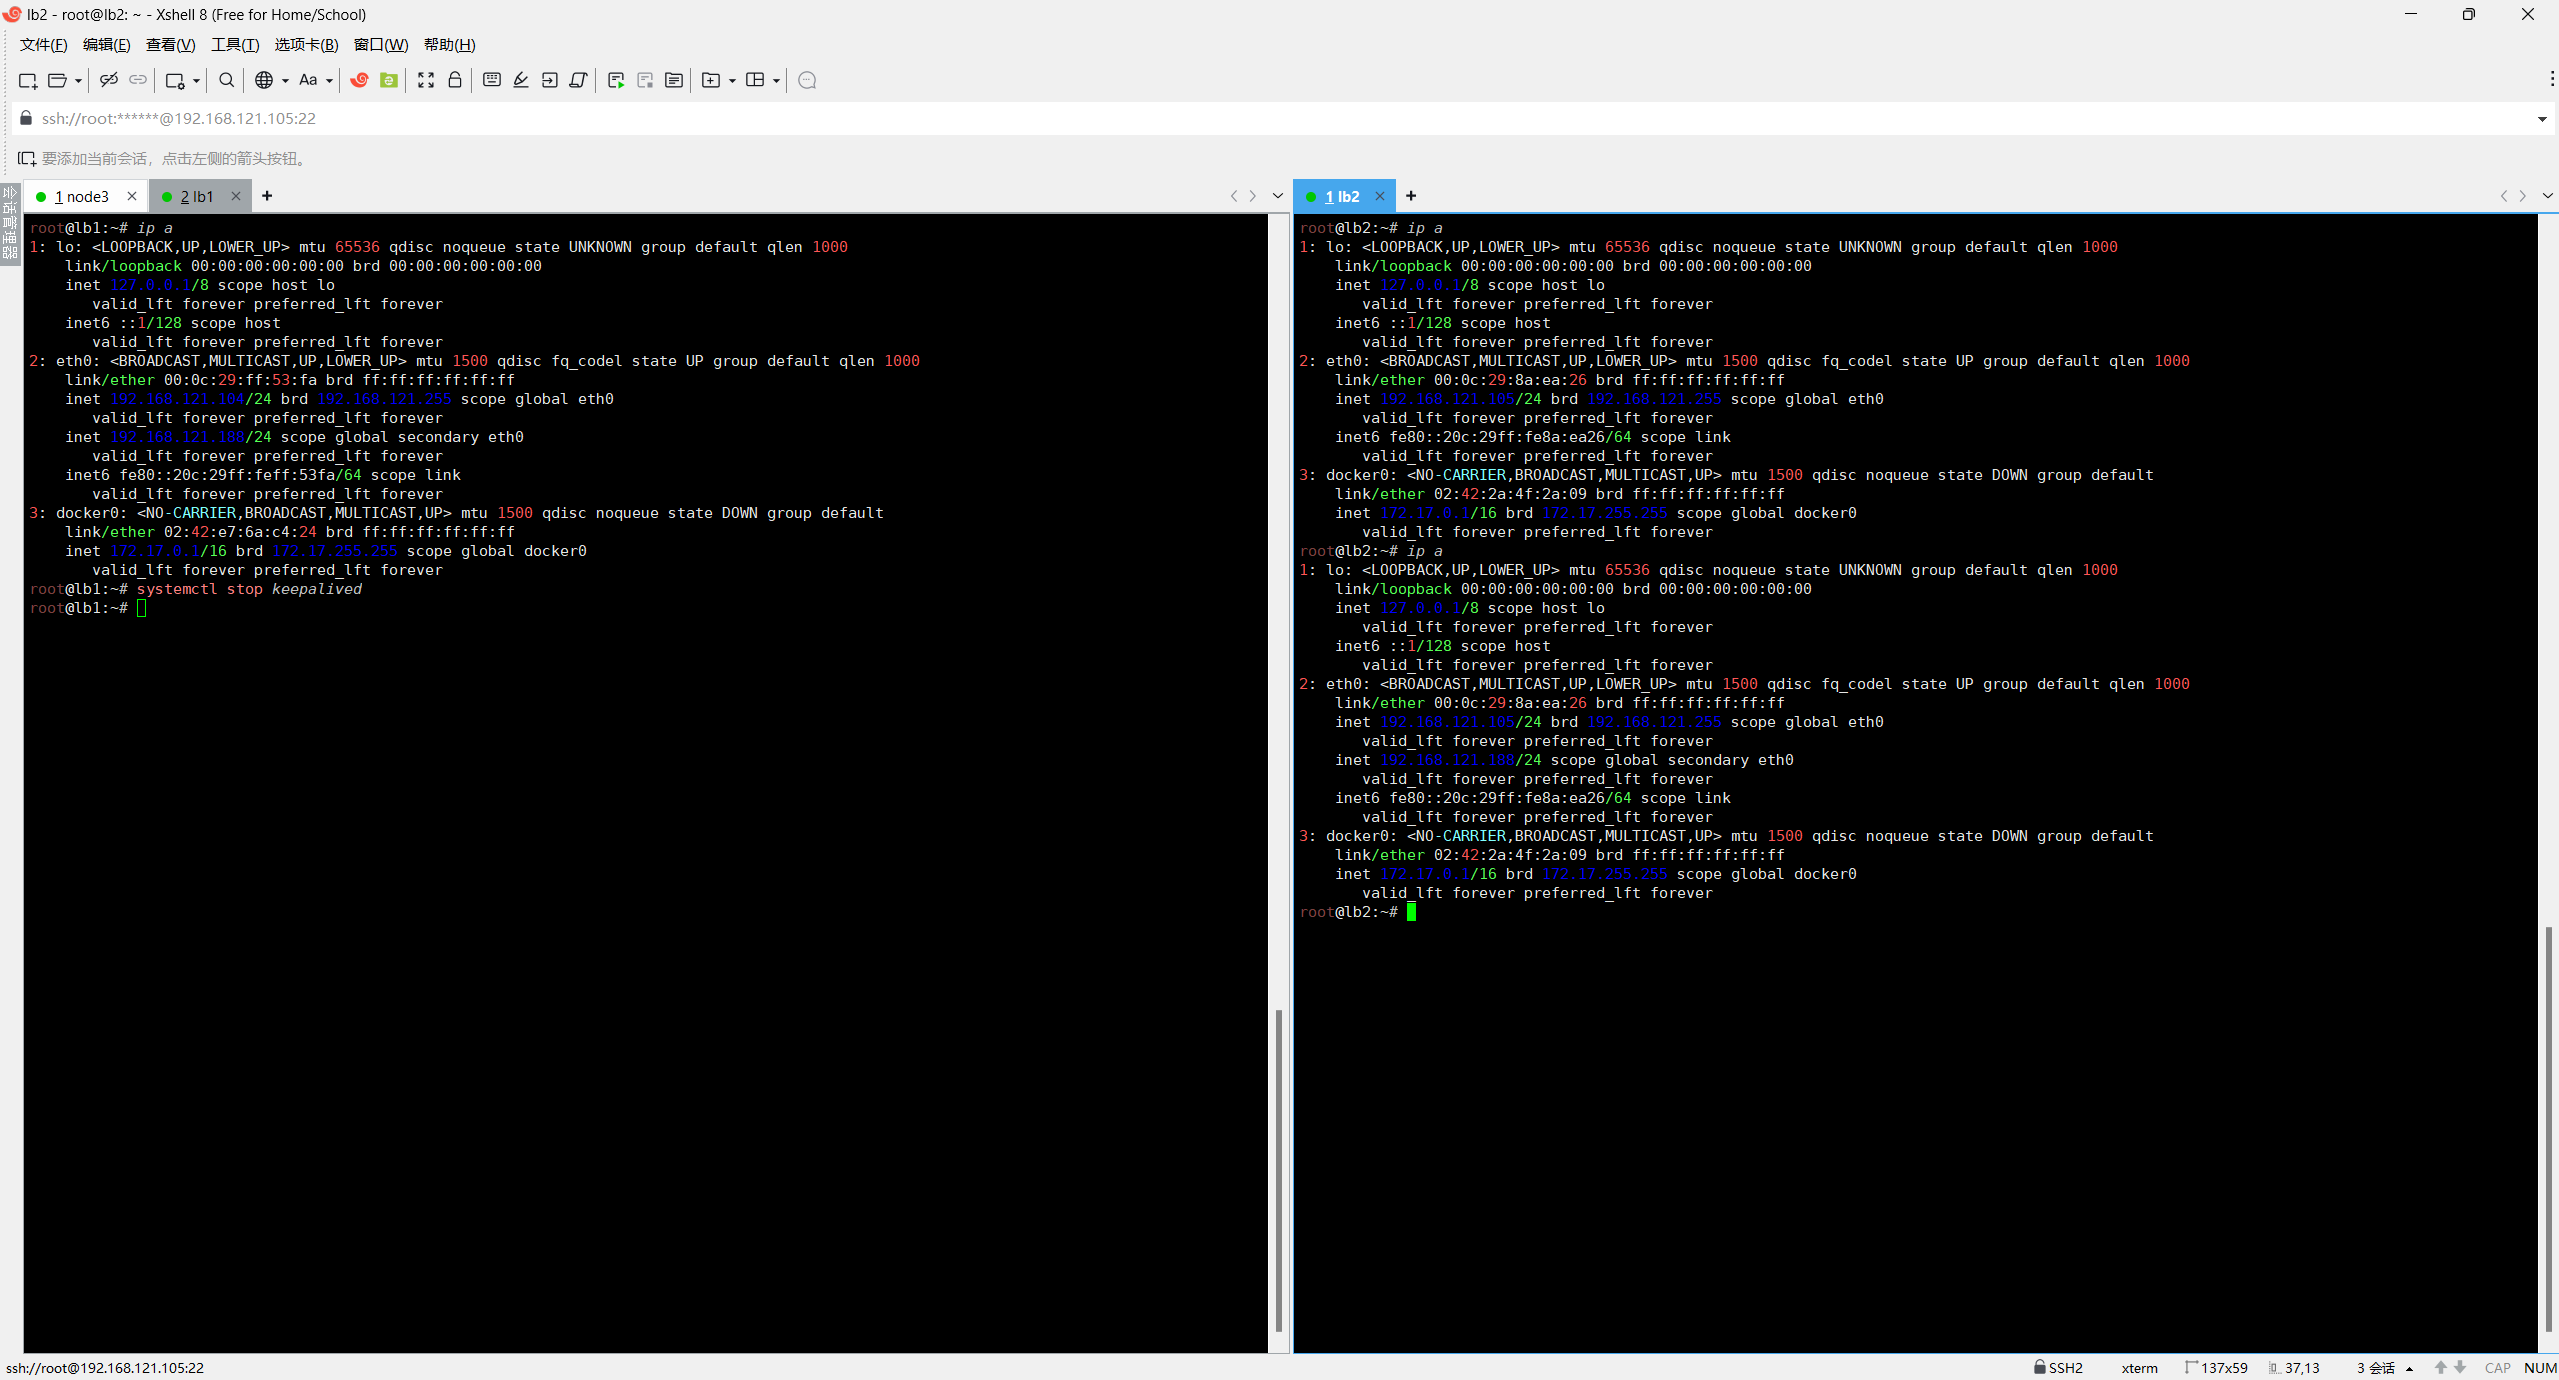Click add current session arrow button

click(x=26, y=159)
